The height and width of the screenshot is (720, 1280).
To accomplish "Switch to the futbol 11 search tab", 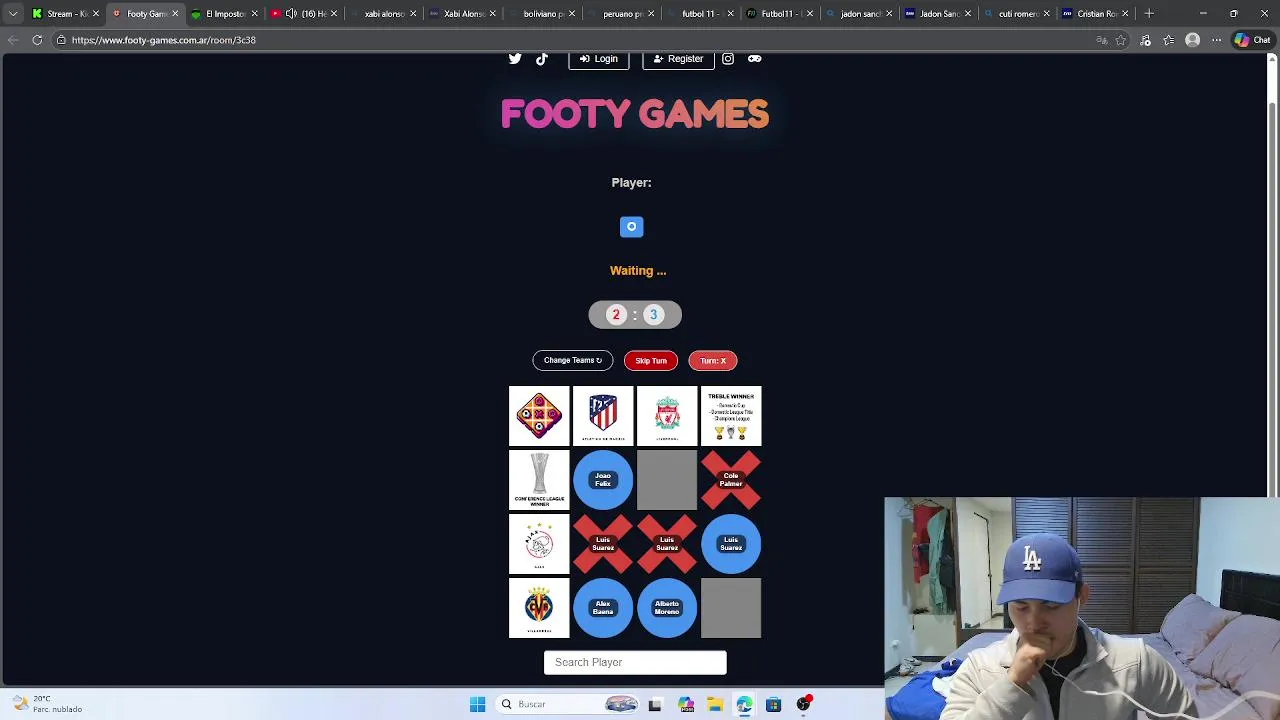I will coord(699,14).
